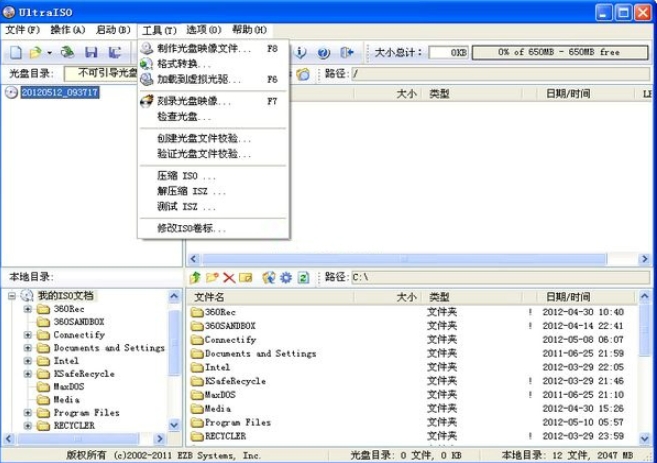657x463 pixels.
Task: Choose 解压缩 ISZ menu entry
Action: point(213,191)
